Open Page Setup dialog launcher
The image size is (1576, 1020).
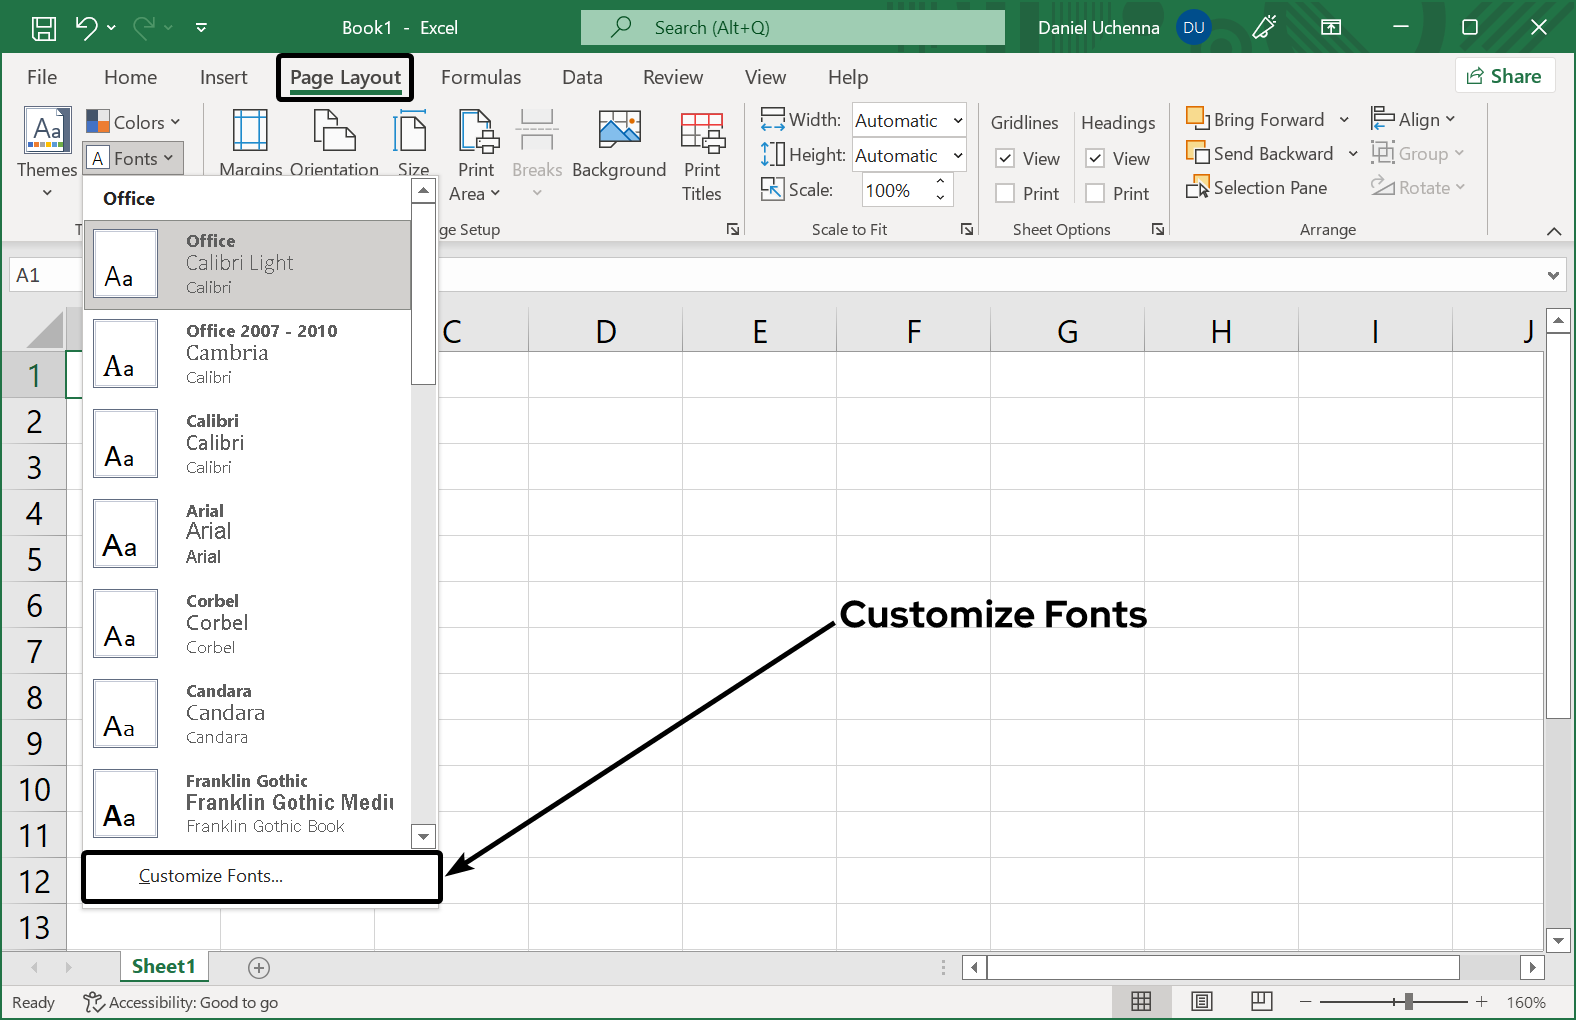pyautogui.click(x=733, y=229)
